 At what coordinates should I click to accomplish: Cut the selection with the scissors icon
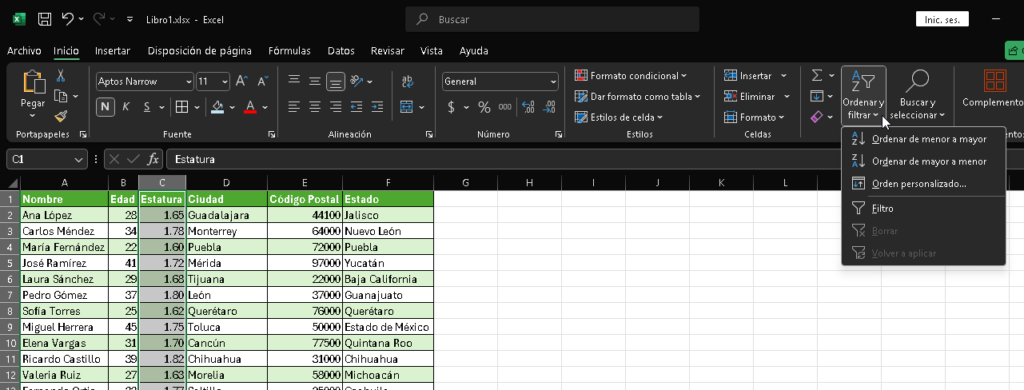point(61,76)
